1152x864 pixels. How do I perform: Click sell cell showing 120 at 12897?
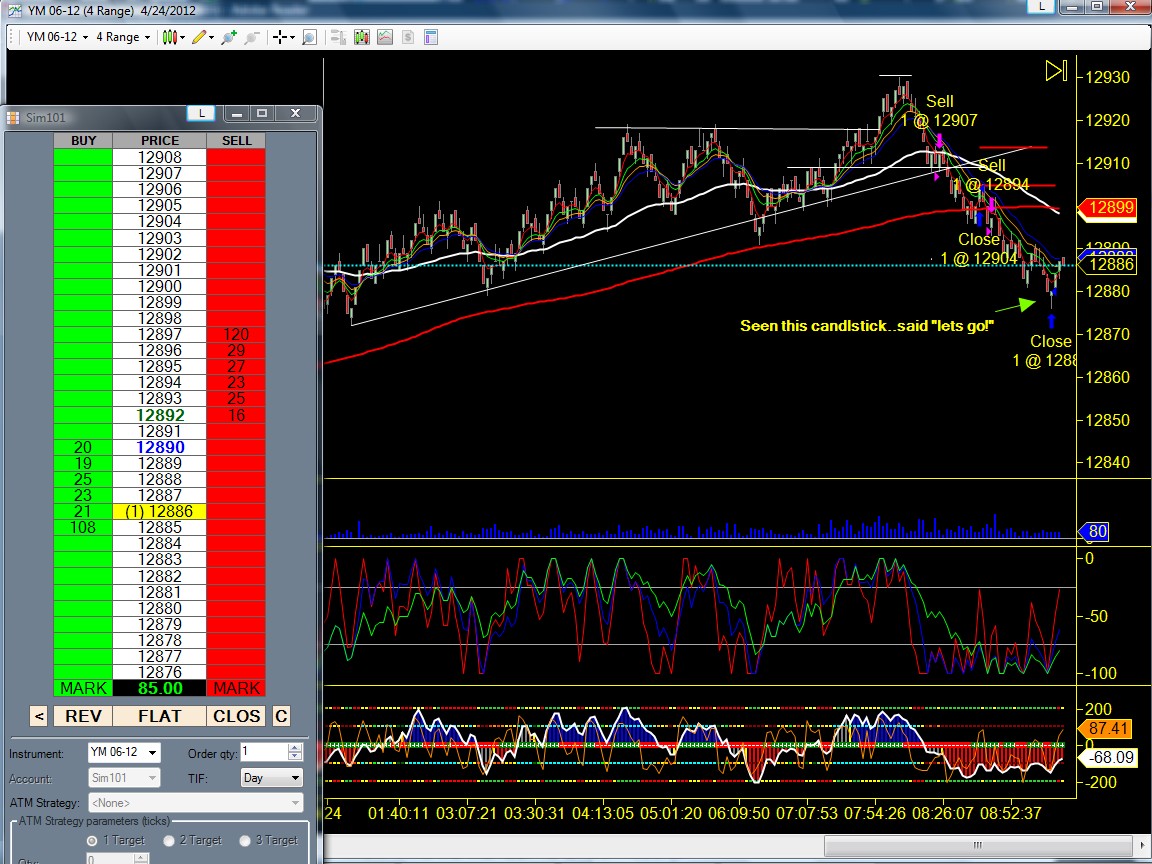click(x=237, y=334)
